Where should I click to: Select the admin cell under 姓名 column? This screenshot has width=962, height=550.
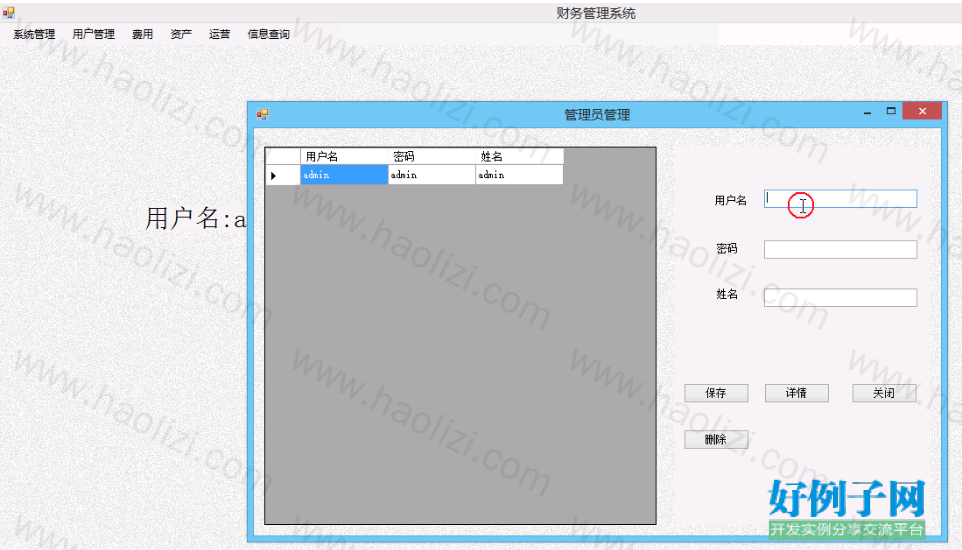tap(520, 175)
